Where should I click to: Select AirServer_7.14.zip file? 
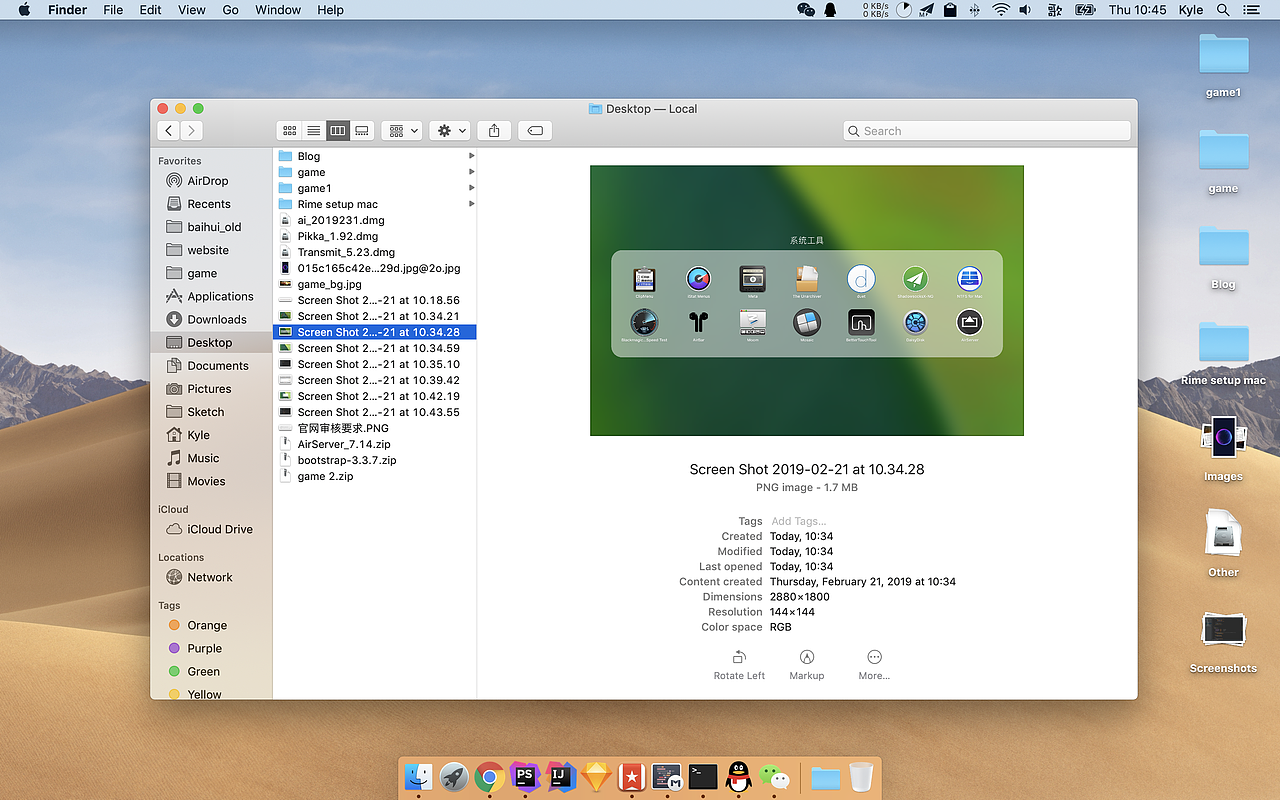tap(375, 444)
